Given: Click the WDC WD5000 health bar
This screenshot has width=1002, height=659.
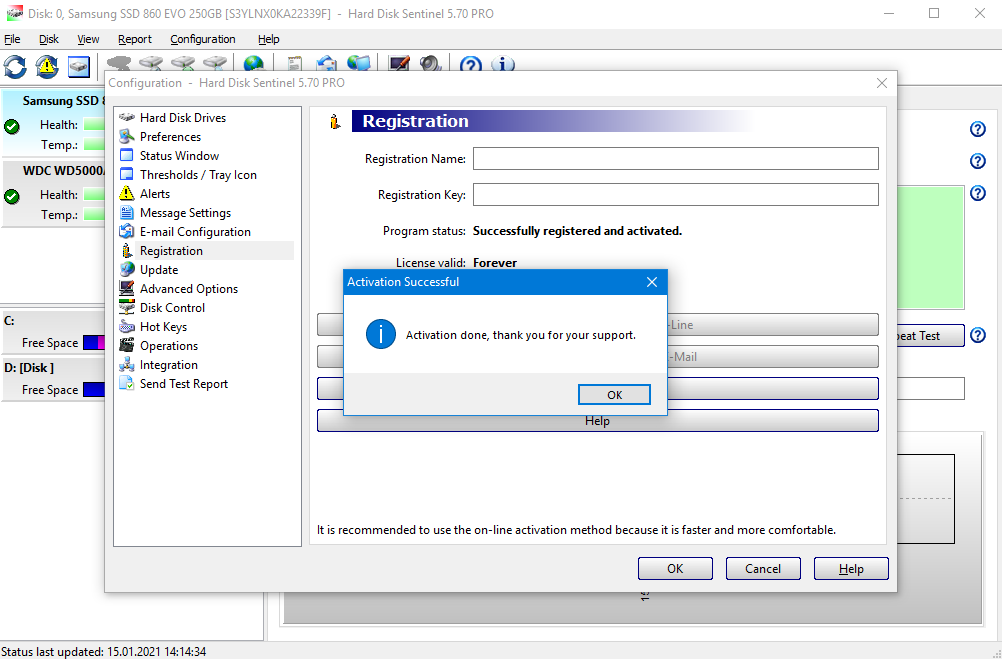Looking at the screenshot, I should pos(94,194).
